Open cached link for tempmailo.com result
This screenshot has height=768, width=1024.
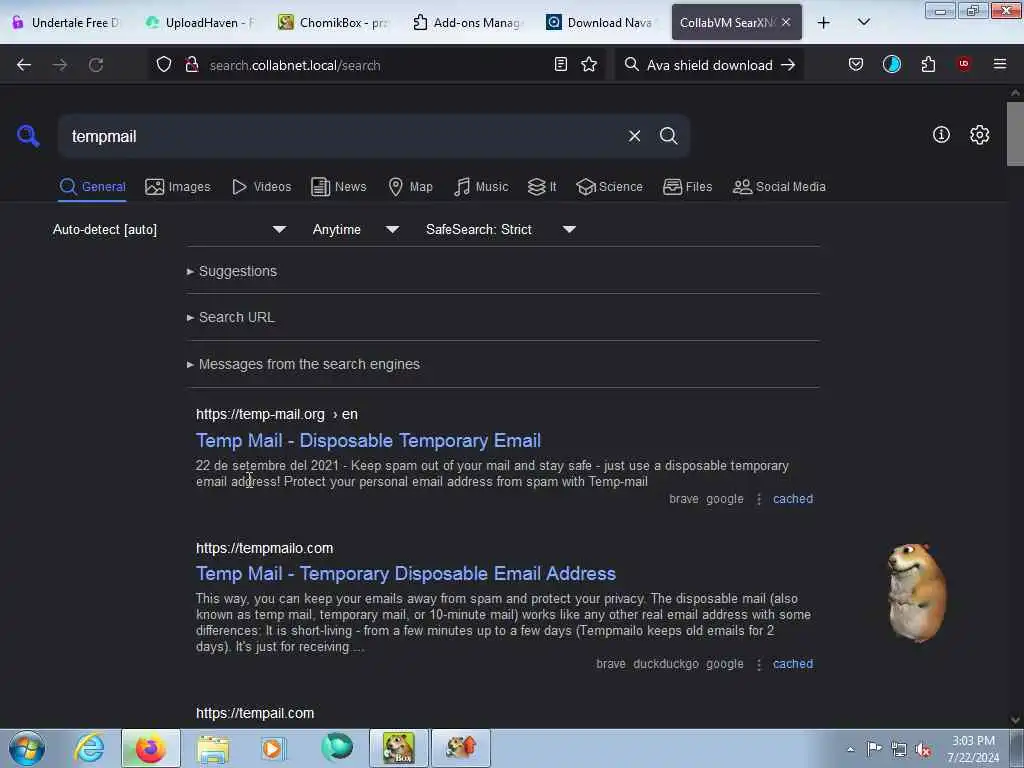[x=793, y=664]
